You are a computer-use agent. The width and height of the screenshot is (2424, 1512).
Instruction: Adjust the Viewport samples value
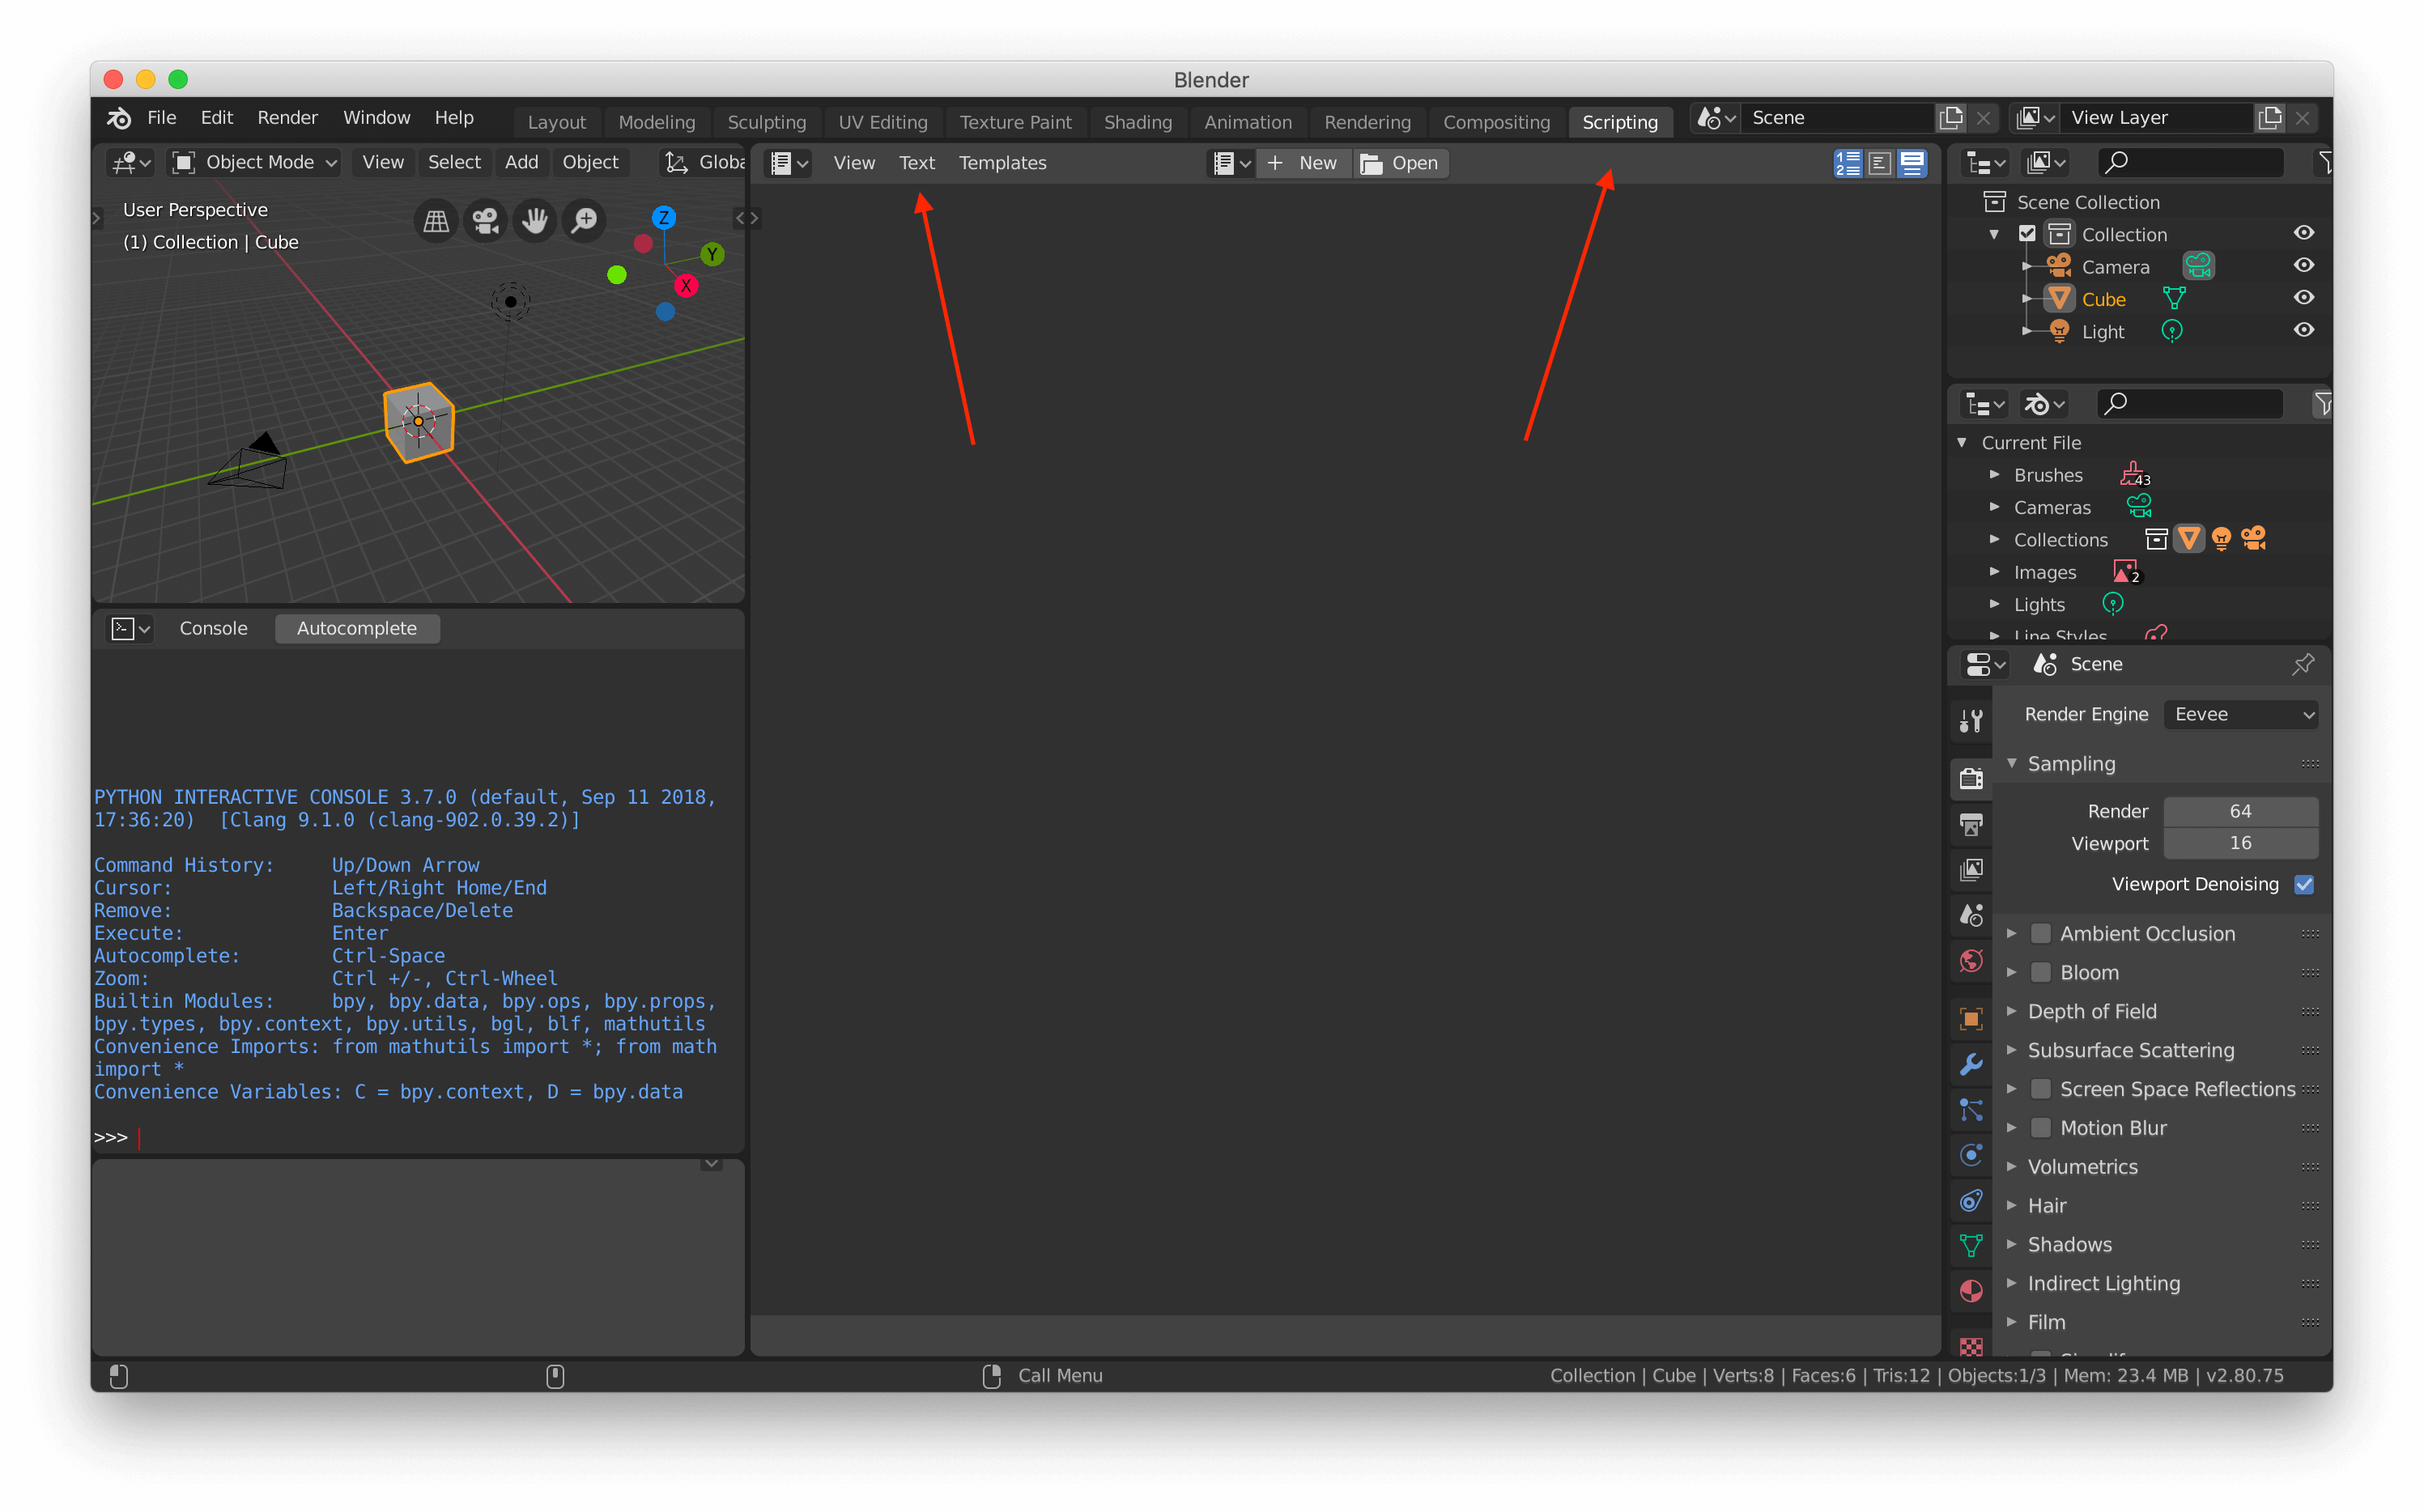coord(2240,843)
